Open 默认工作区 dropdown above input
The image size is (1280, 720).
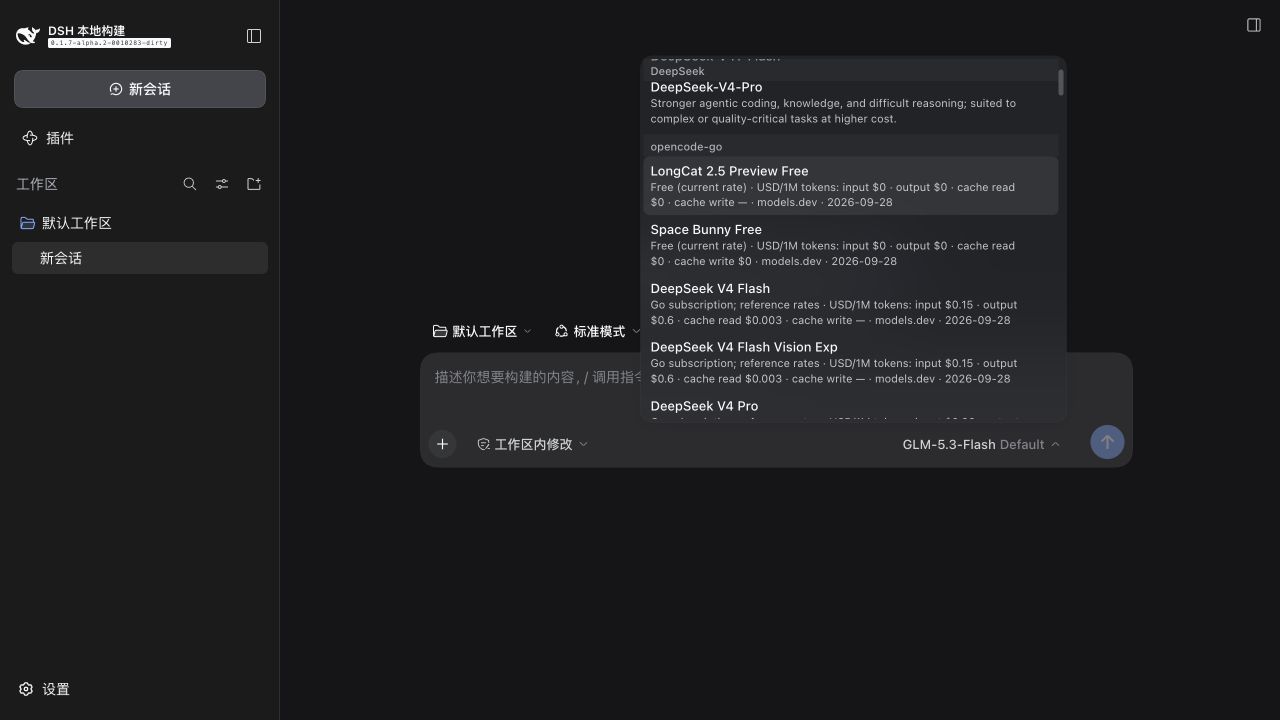coord(482,331)
